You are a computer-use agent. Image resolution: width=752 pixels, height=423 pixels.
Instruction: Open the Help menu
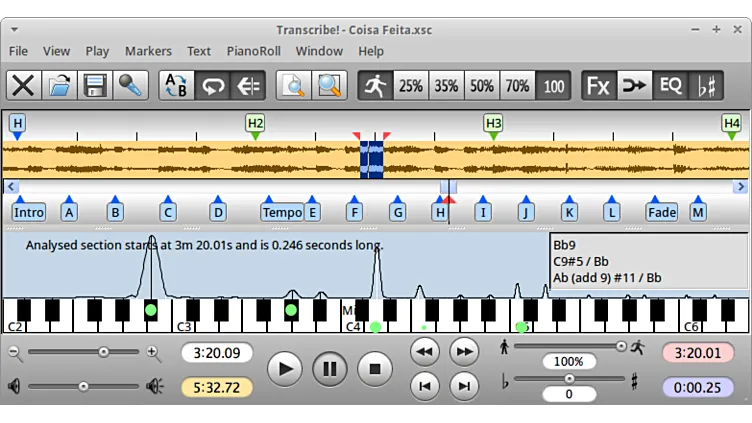[x=371, y=51]
